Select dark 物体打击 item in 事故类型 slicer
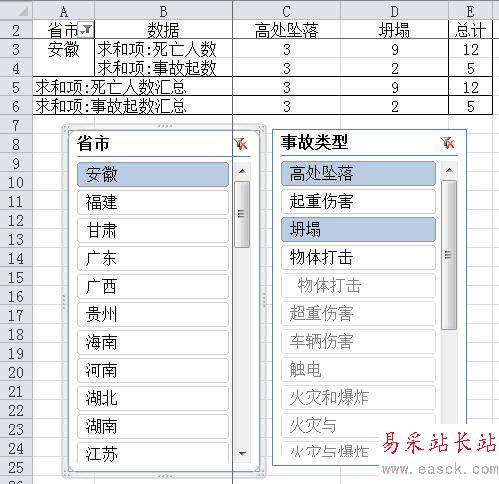 (358, 257)
